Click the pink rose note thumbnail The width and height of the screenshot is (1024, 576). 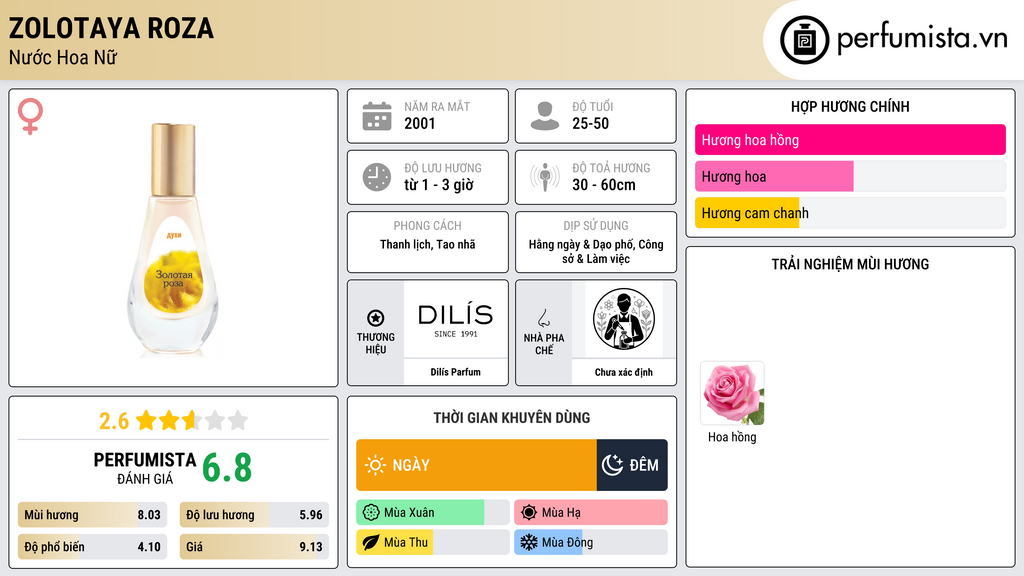point(732,393)
